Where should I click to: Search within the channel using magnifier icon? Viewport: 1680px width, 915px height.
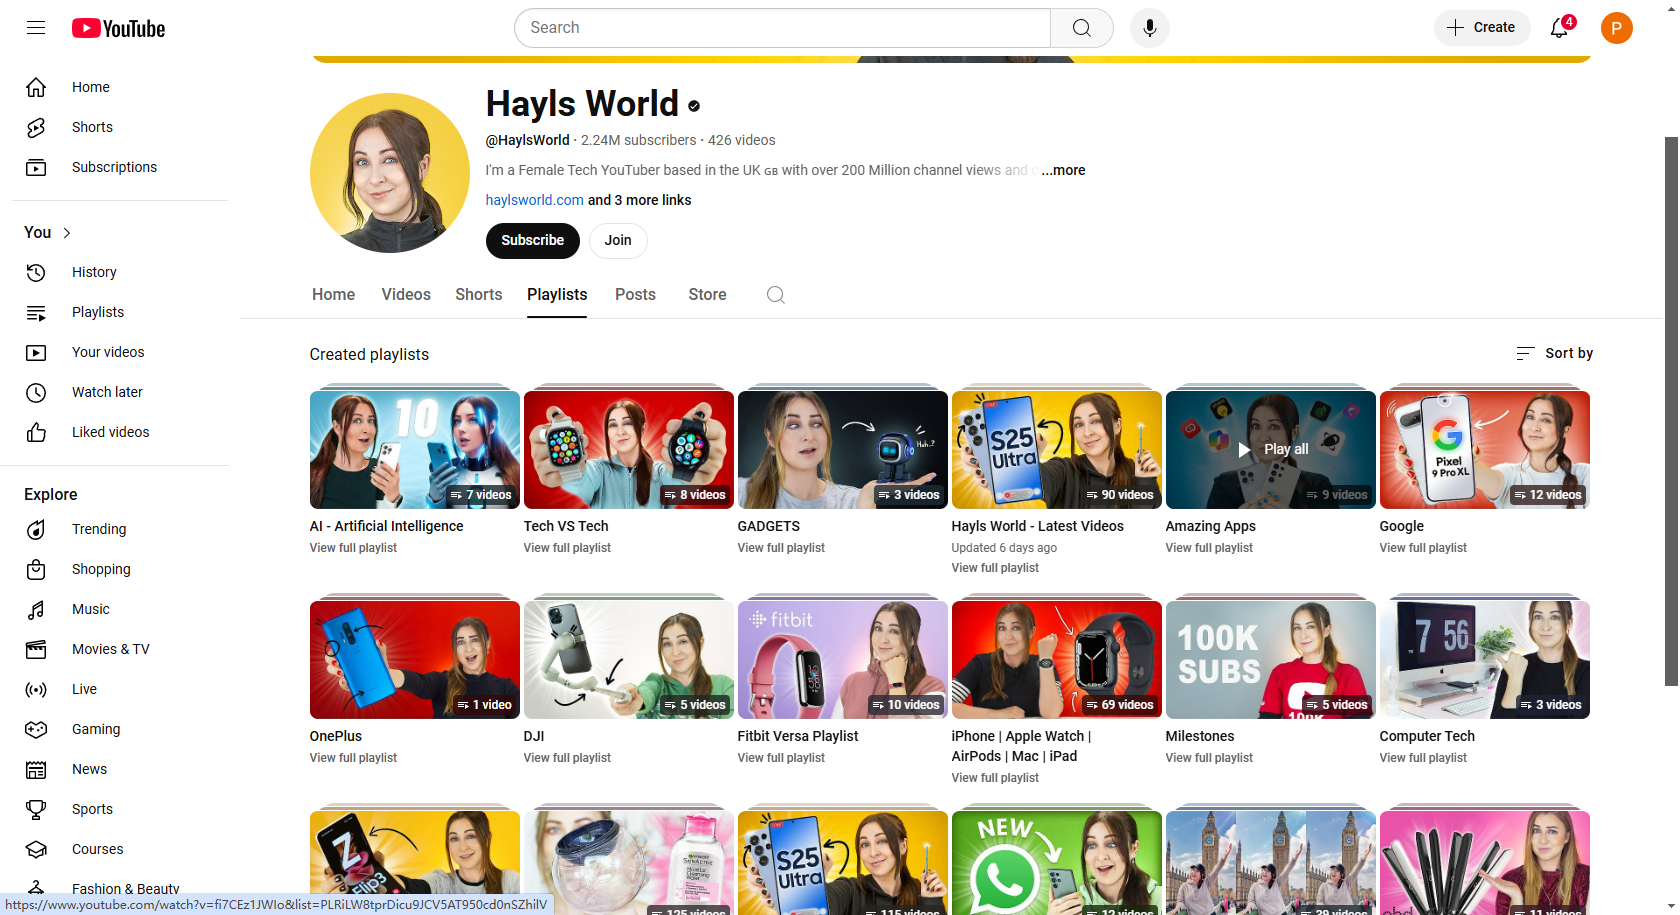(x=775, y=295)
